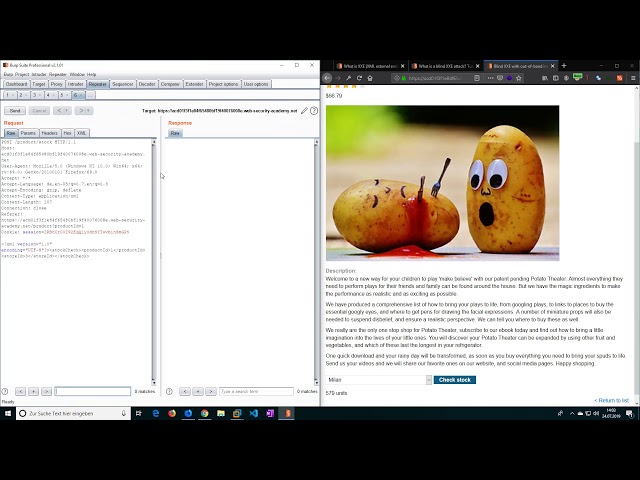
Task: Open the Burp menu
Action: [8, 75]
